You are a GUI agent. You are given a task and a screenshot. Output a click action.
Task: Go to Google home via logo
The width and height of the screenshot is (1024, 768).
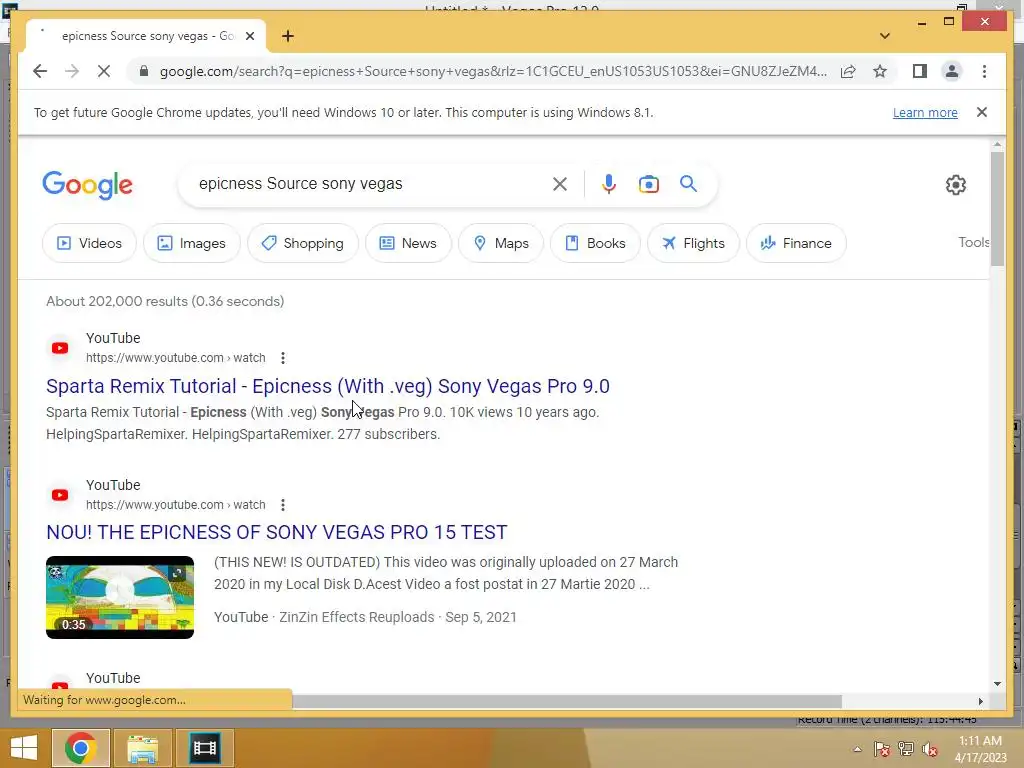(x=88, y=185)
